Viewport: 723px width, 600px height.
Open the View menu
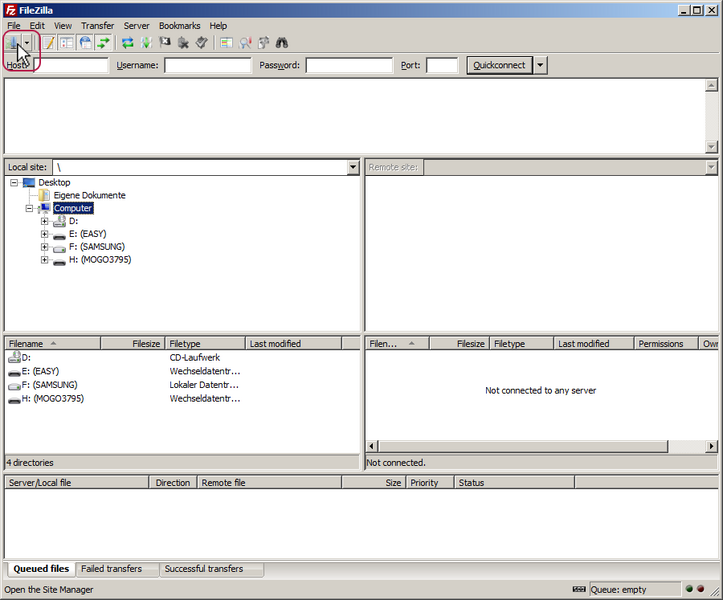[x=63, y=26]
